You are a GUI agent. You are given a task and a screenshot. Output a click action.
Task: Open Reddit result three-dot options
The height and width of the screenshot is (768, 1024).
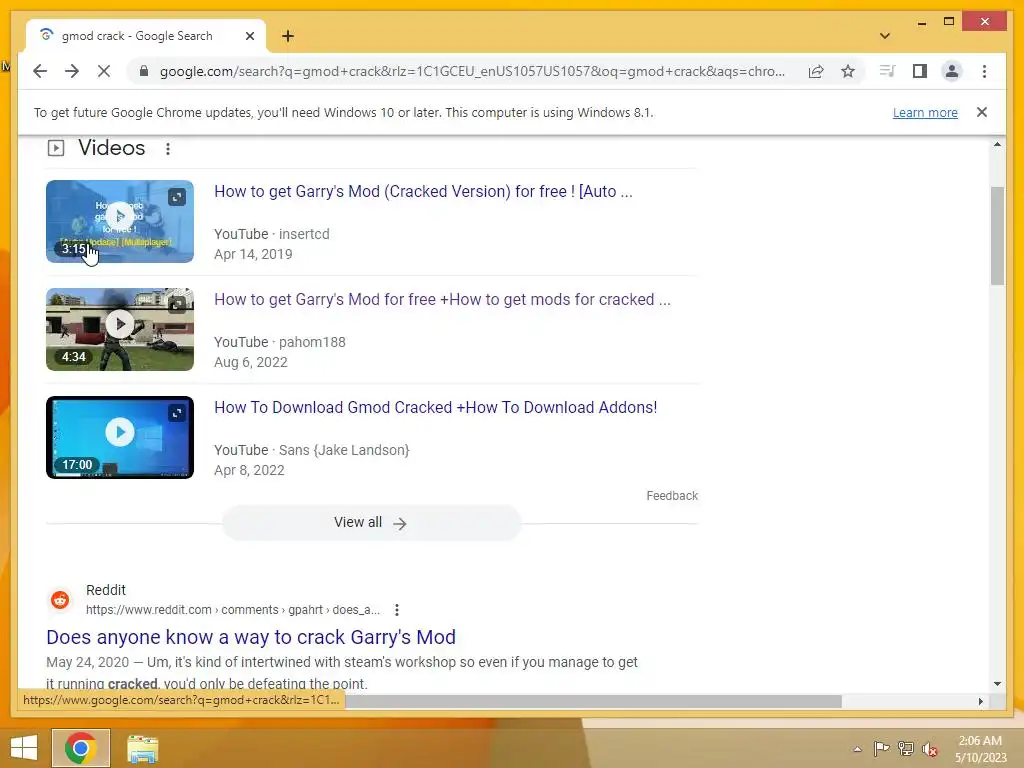click(396, 610)
